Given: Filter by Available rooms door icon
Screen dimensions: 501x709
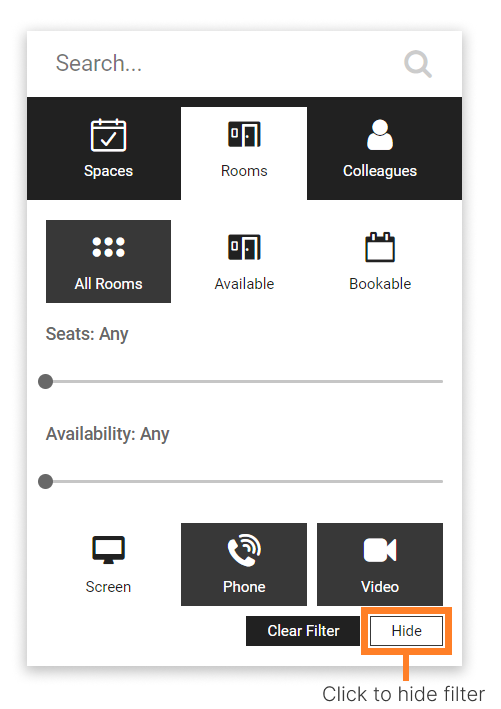Looking at the screenshot, I should 244,261.
